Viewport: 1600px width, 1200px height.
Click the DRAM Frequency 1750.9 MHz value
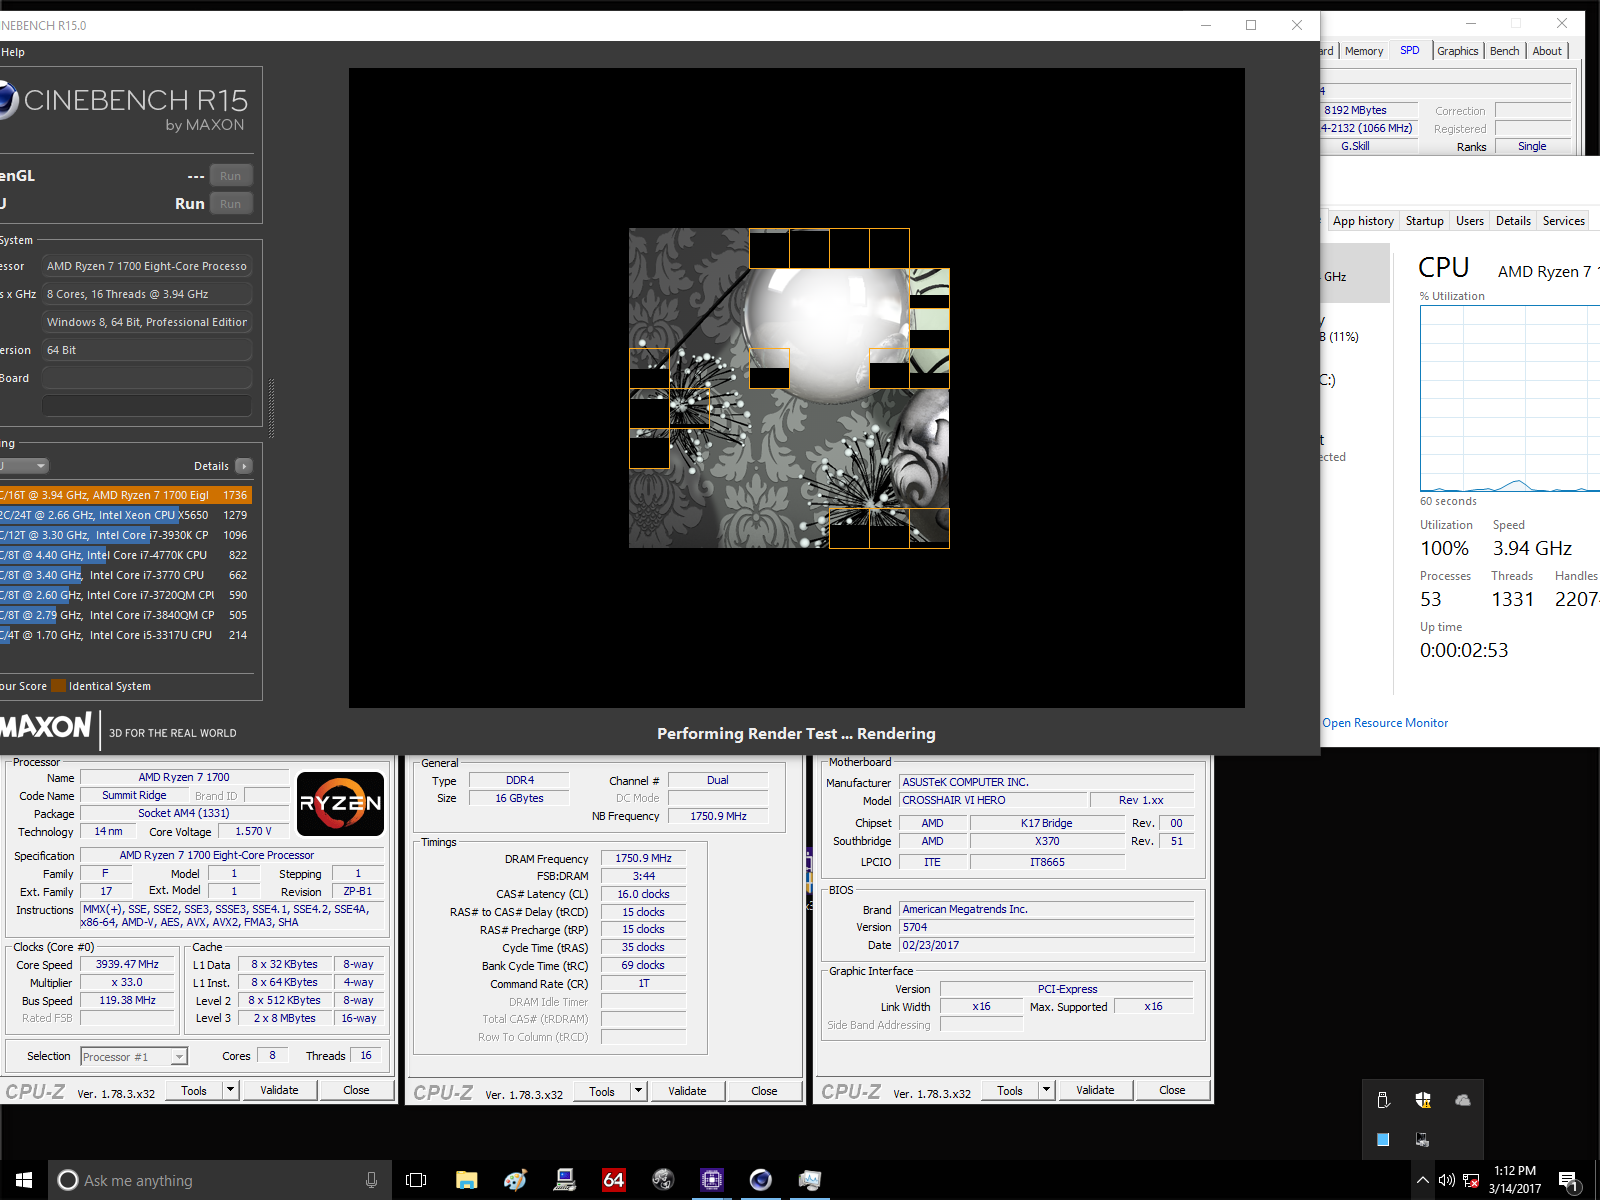click(x=643, y=858)
